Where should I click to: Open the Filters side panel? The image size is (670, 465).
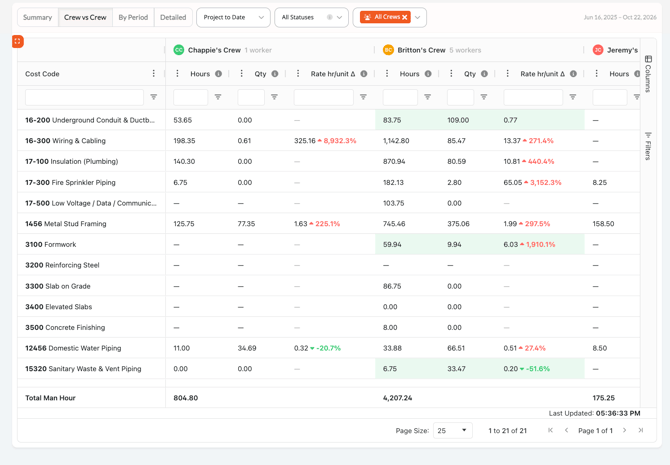tap(648, 146)
